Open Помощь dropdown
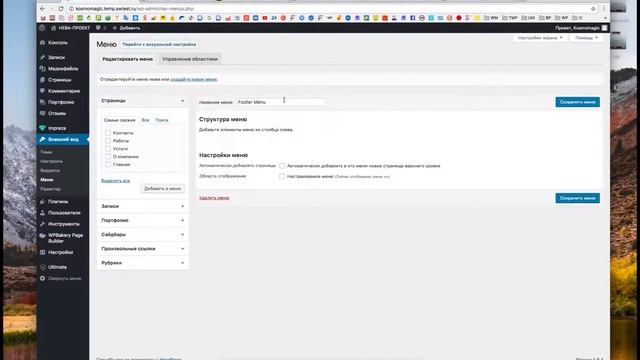The height and width of the screenshot is (360, 640). click(587, 38)
